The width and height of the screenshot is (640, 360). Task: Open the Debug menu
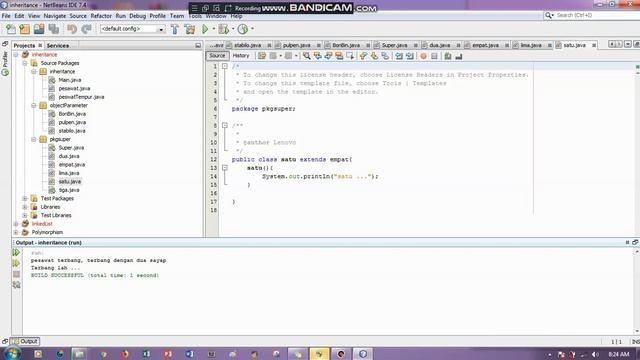point(138,16)
